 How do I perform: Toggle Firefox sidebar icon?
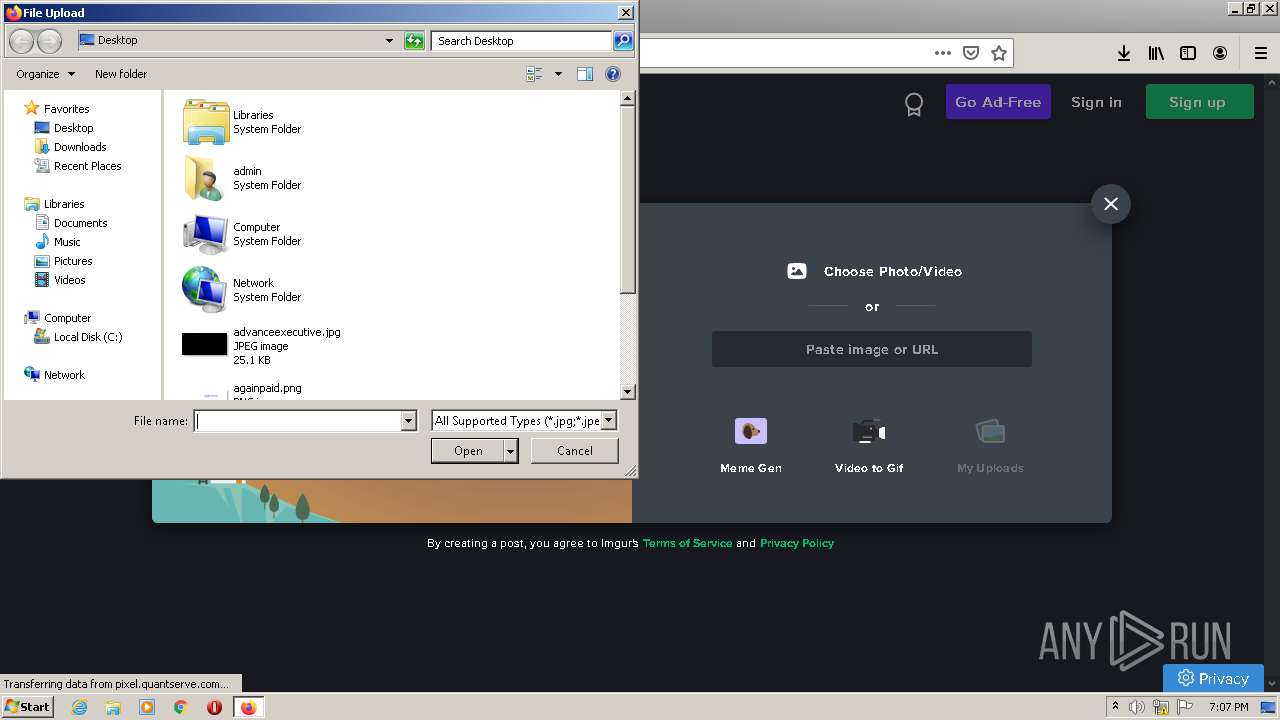[x=1188, y=53]
